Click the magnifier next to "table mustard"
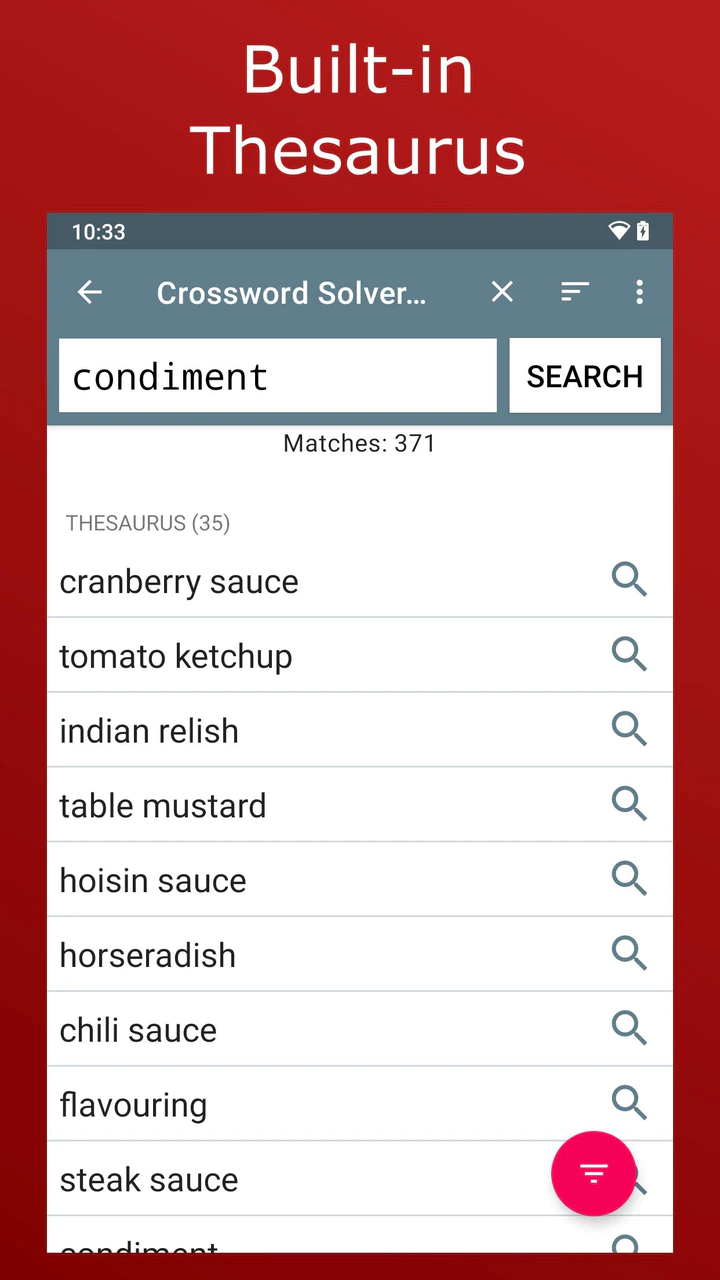720x1280 pixels. [x=629, y=804]
